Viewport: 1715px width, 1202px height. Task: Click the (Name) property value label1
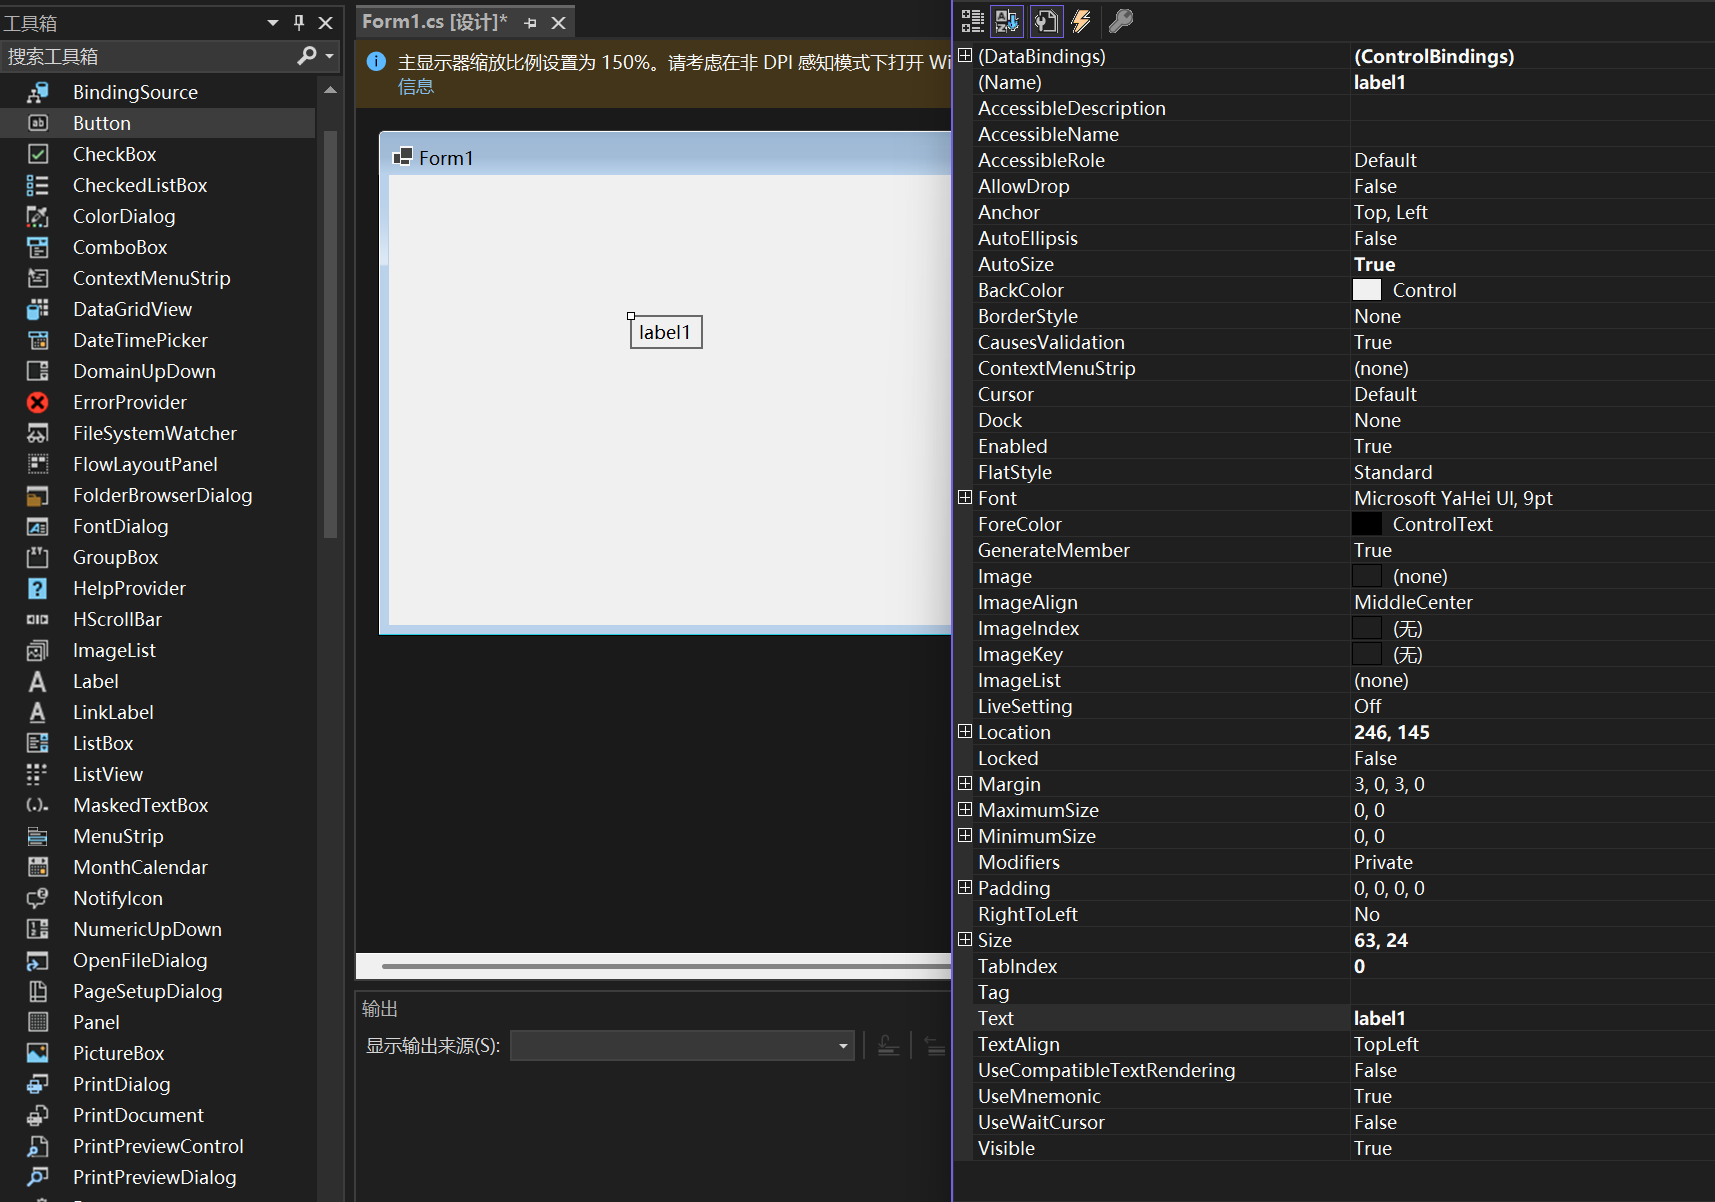1380,82
